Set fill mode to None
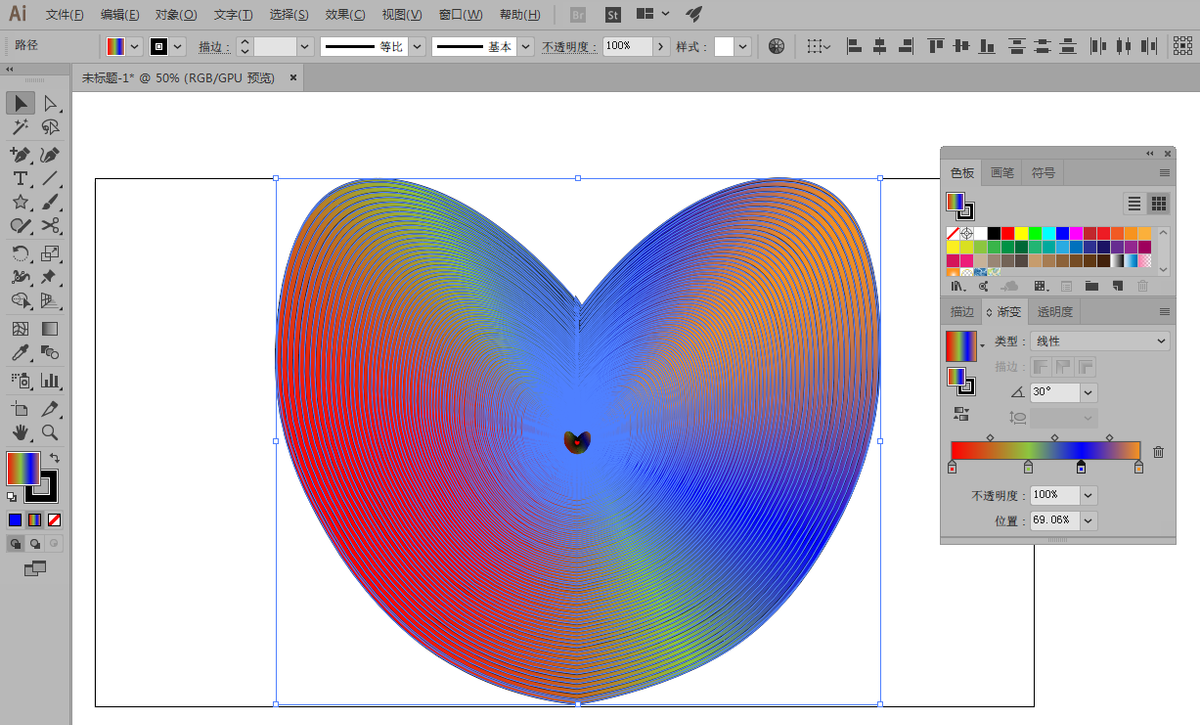 55,520
